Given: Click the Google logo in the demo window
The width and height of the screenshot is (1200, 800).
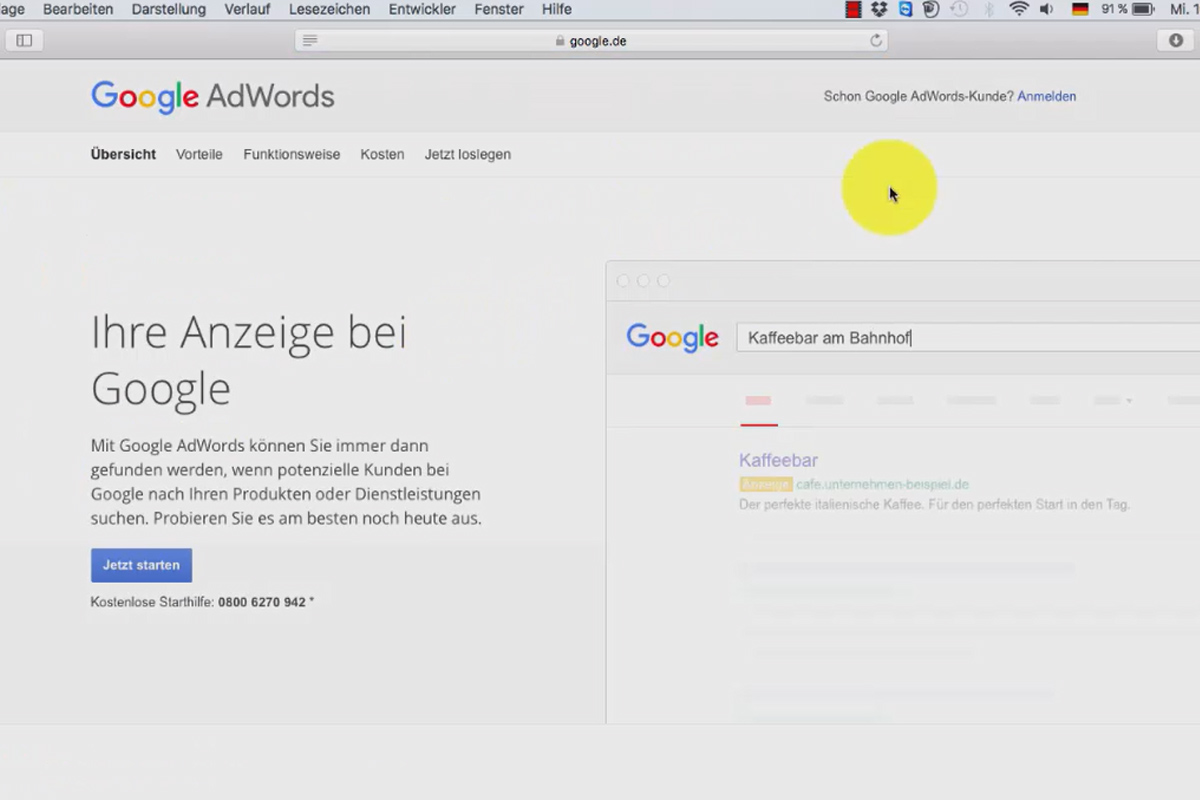Looking at the screenshot, I should click(672, 338).
